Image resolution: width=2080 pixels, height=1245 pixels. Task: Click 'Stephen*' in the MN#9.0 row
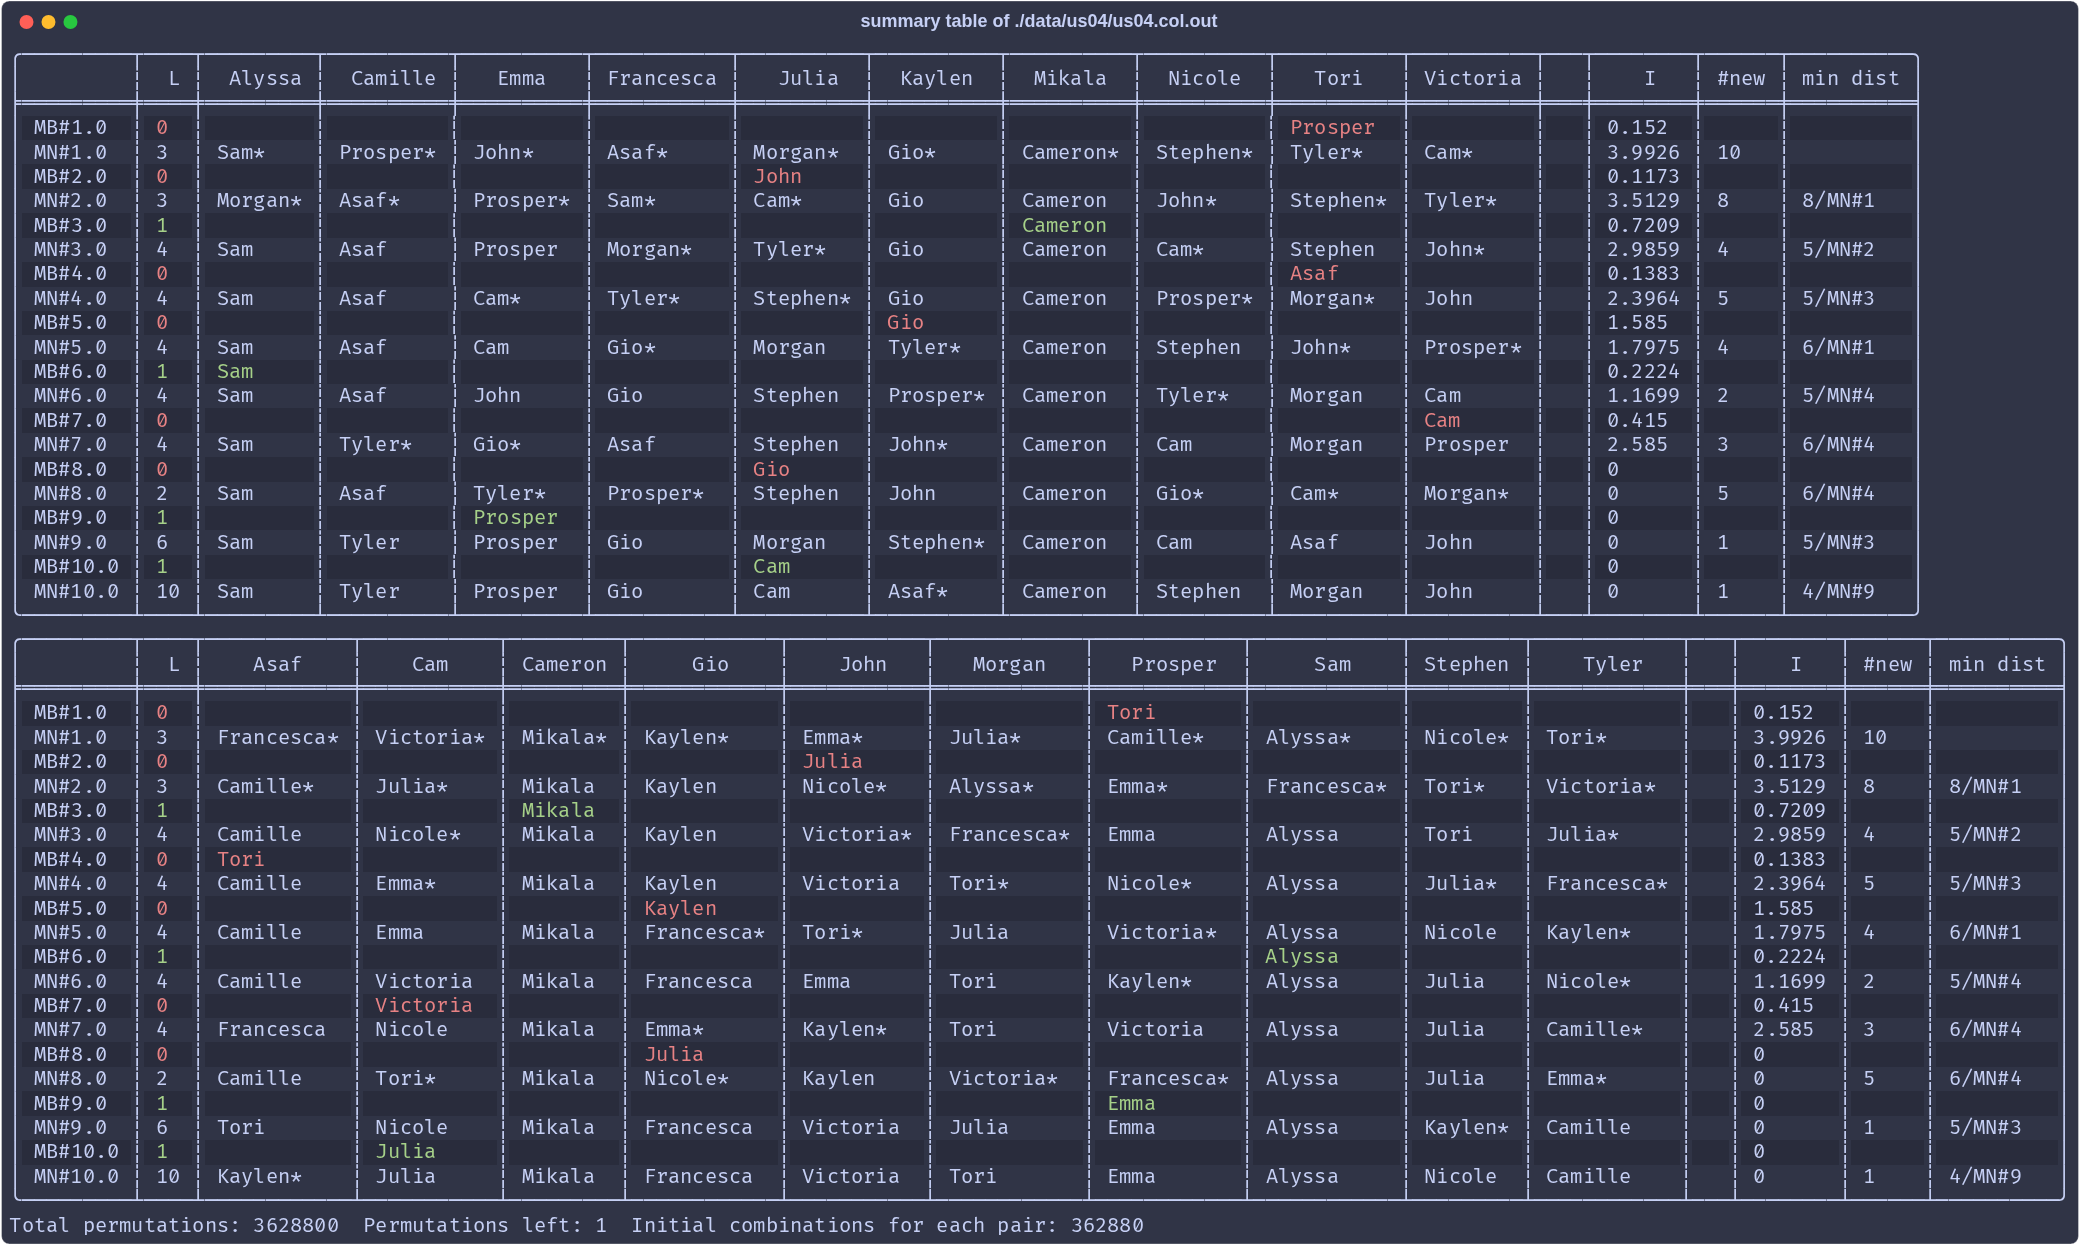936,542
